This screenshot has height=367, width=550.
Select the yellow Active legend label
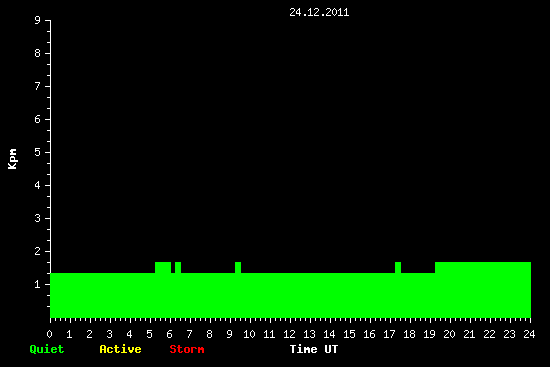[x=120, y=349]
